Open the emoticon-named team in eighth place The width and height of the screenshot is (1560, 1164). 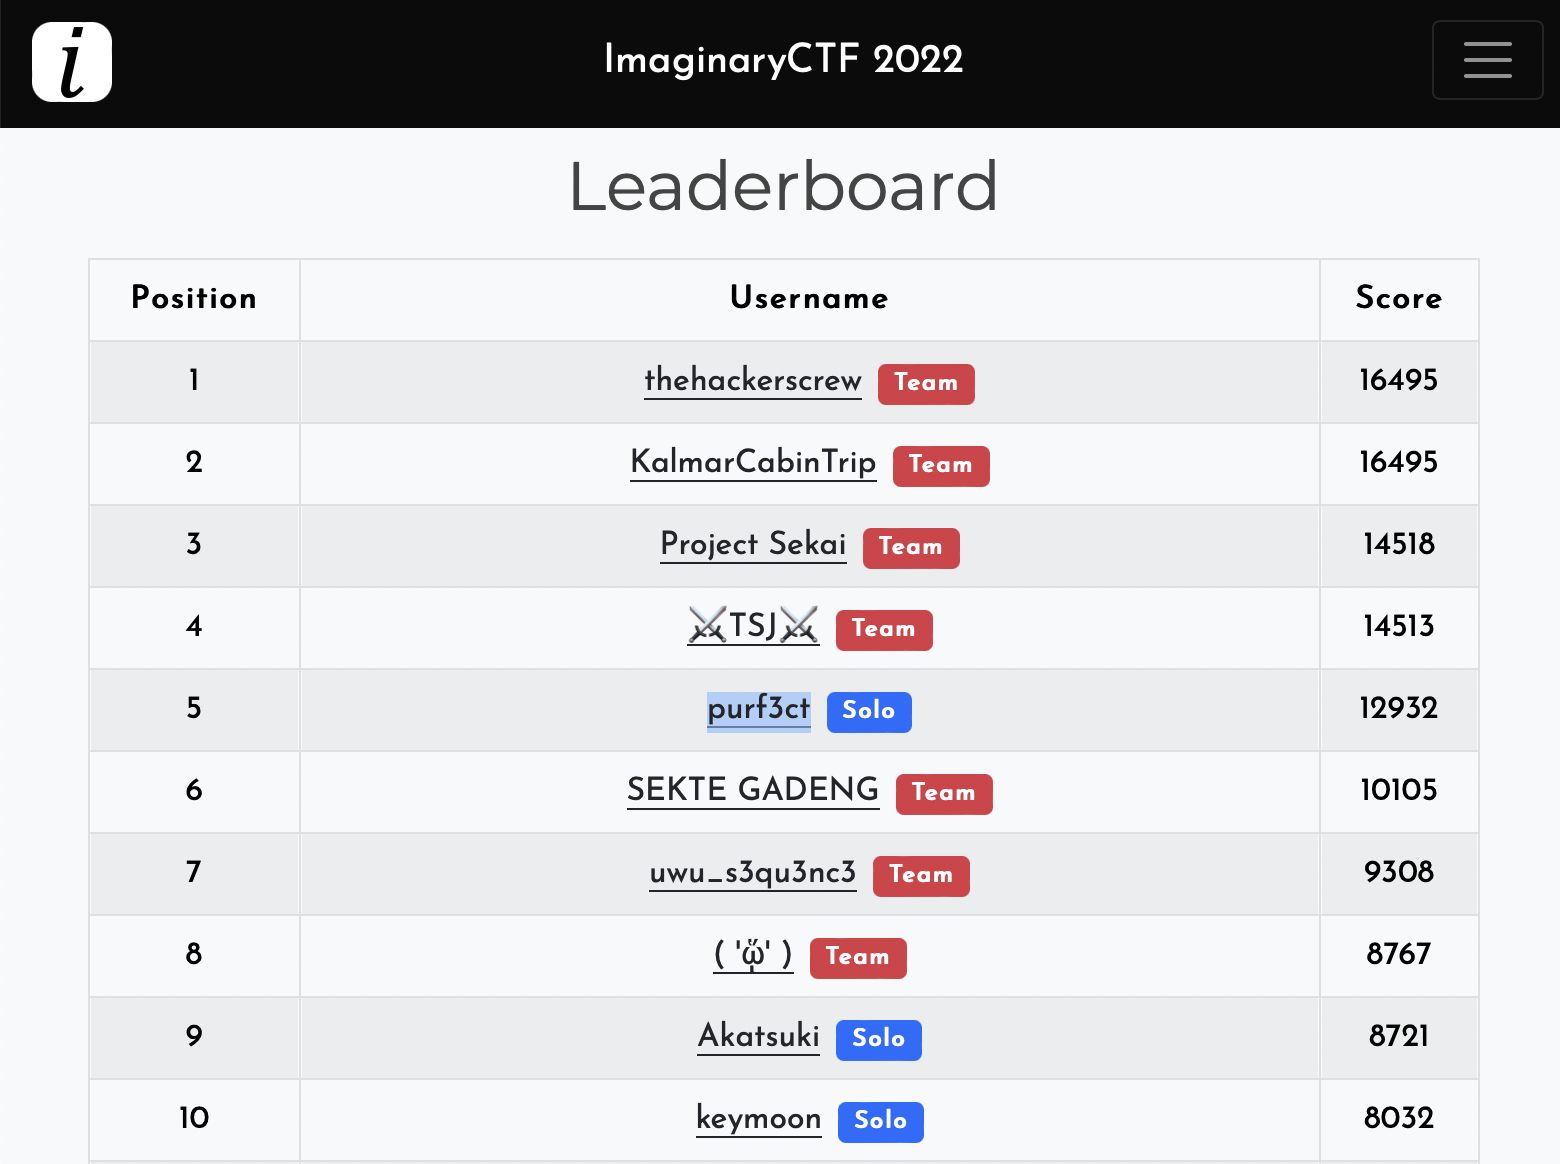click(x=753, y=955)
